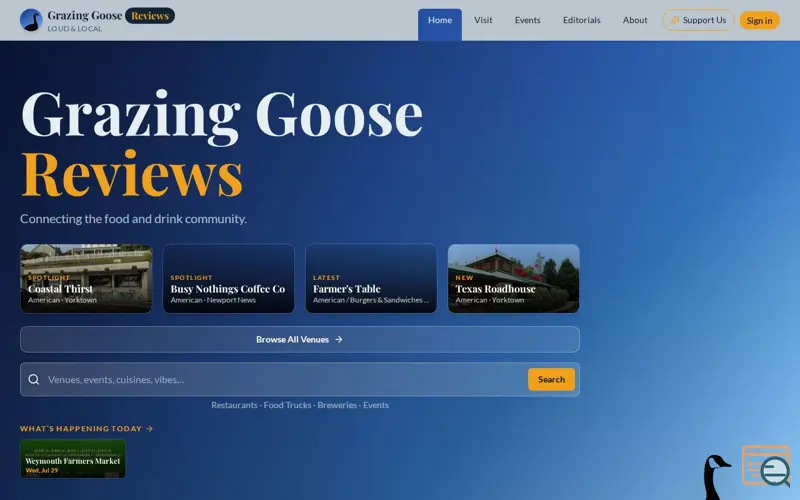Image resolution: width=800 pixels, height=500 pixels.
Task: Click the "American · Newport News" text
Action: pos(213,300)
